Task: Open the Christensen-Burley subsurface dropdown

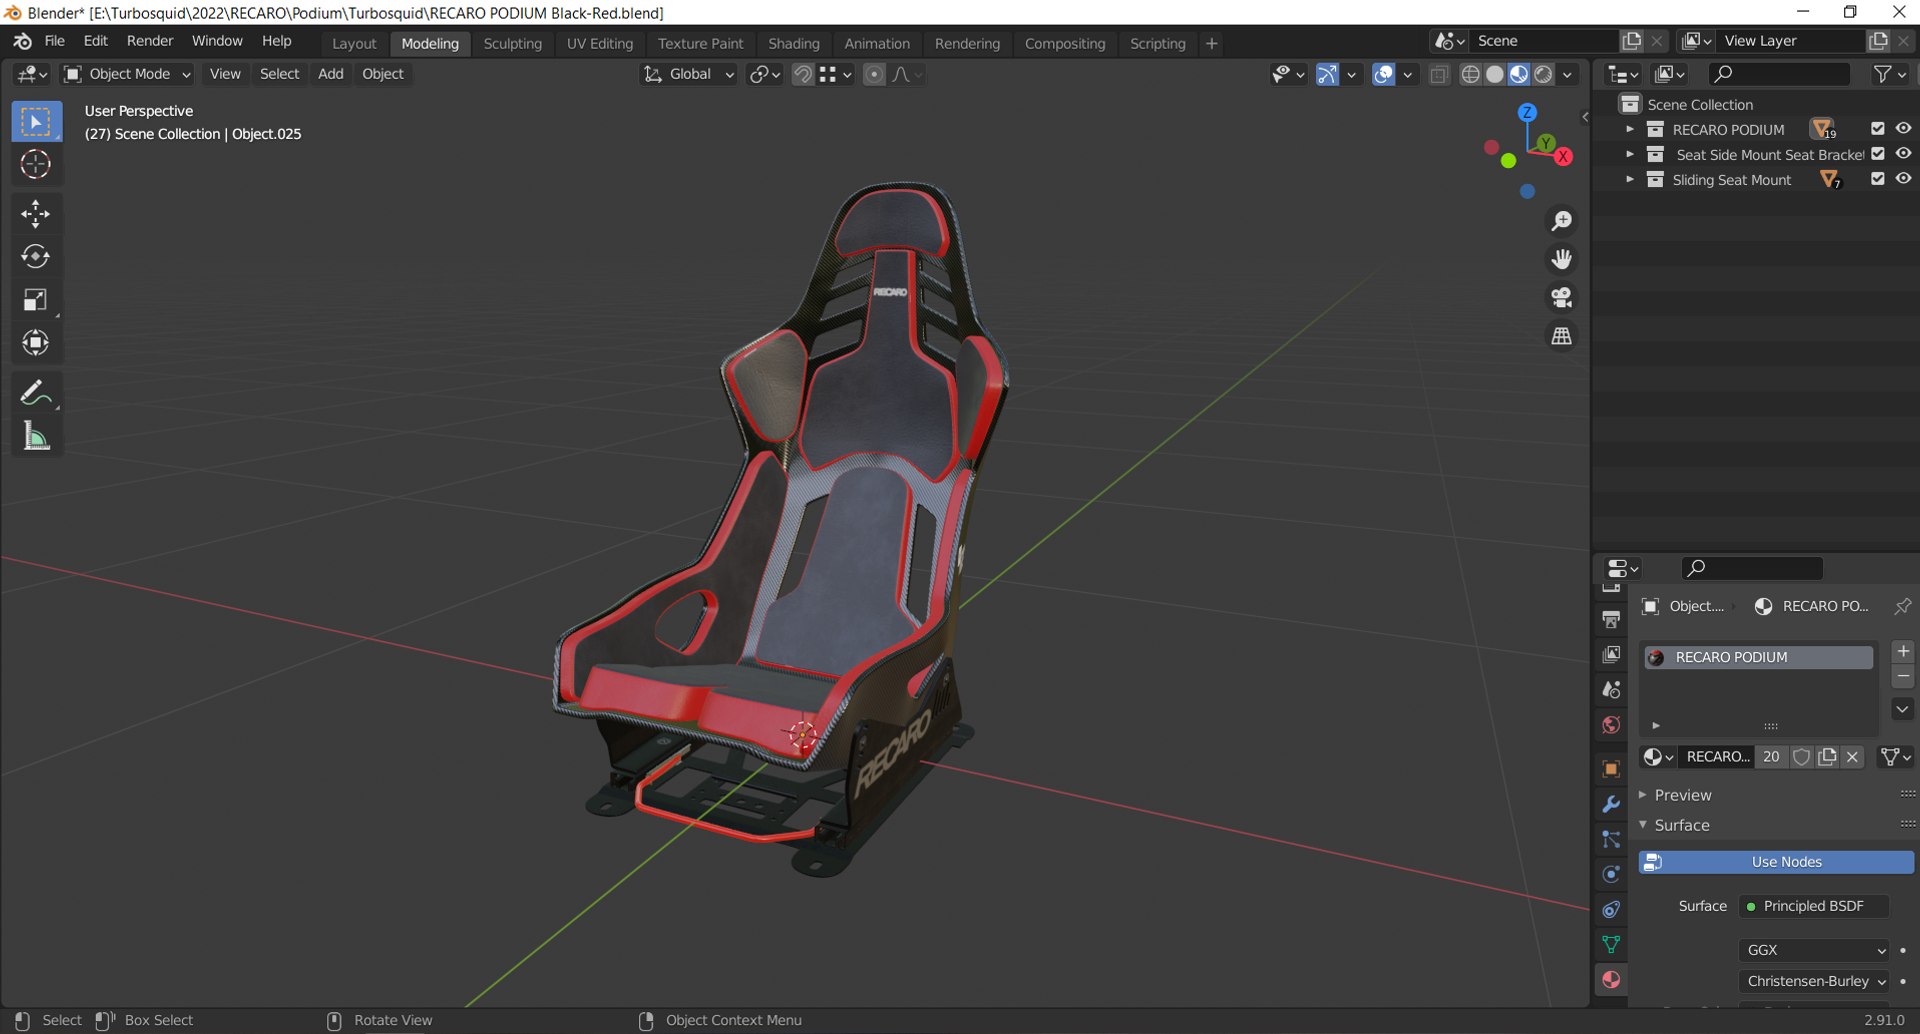Action: (x=1814, y=981)
